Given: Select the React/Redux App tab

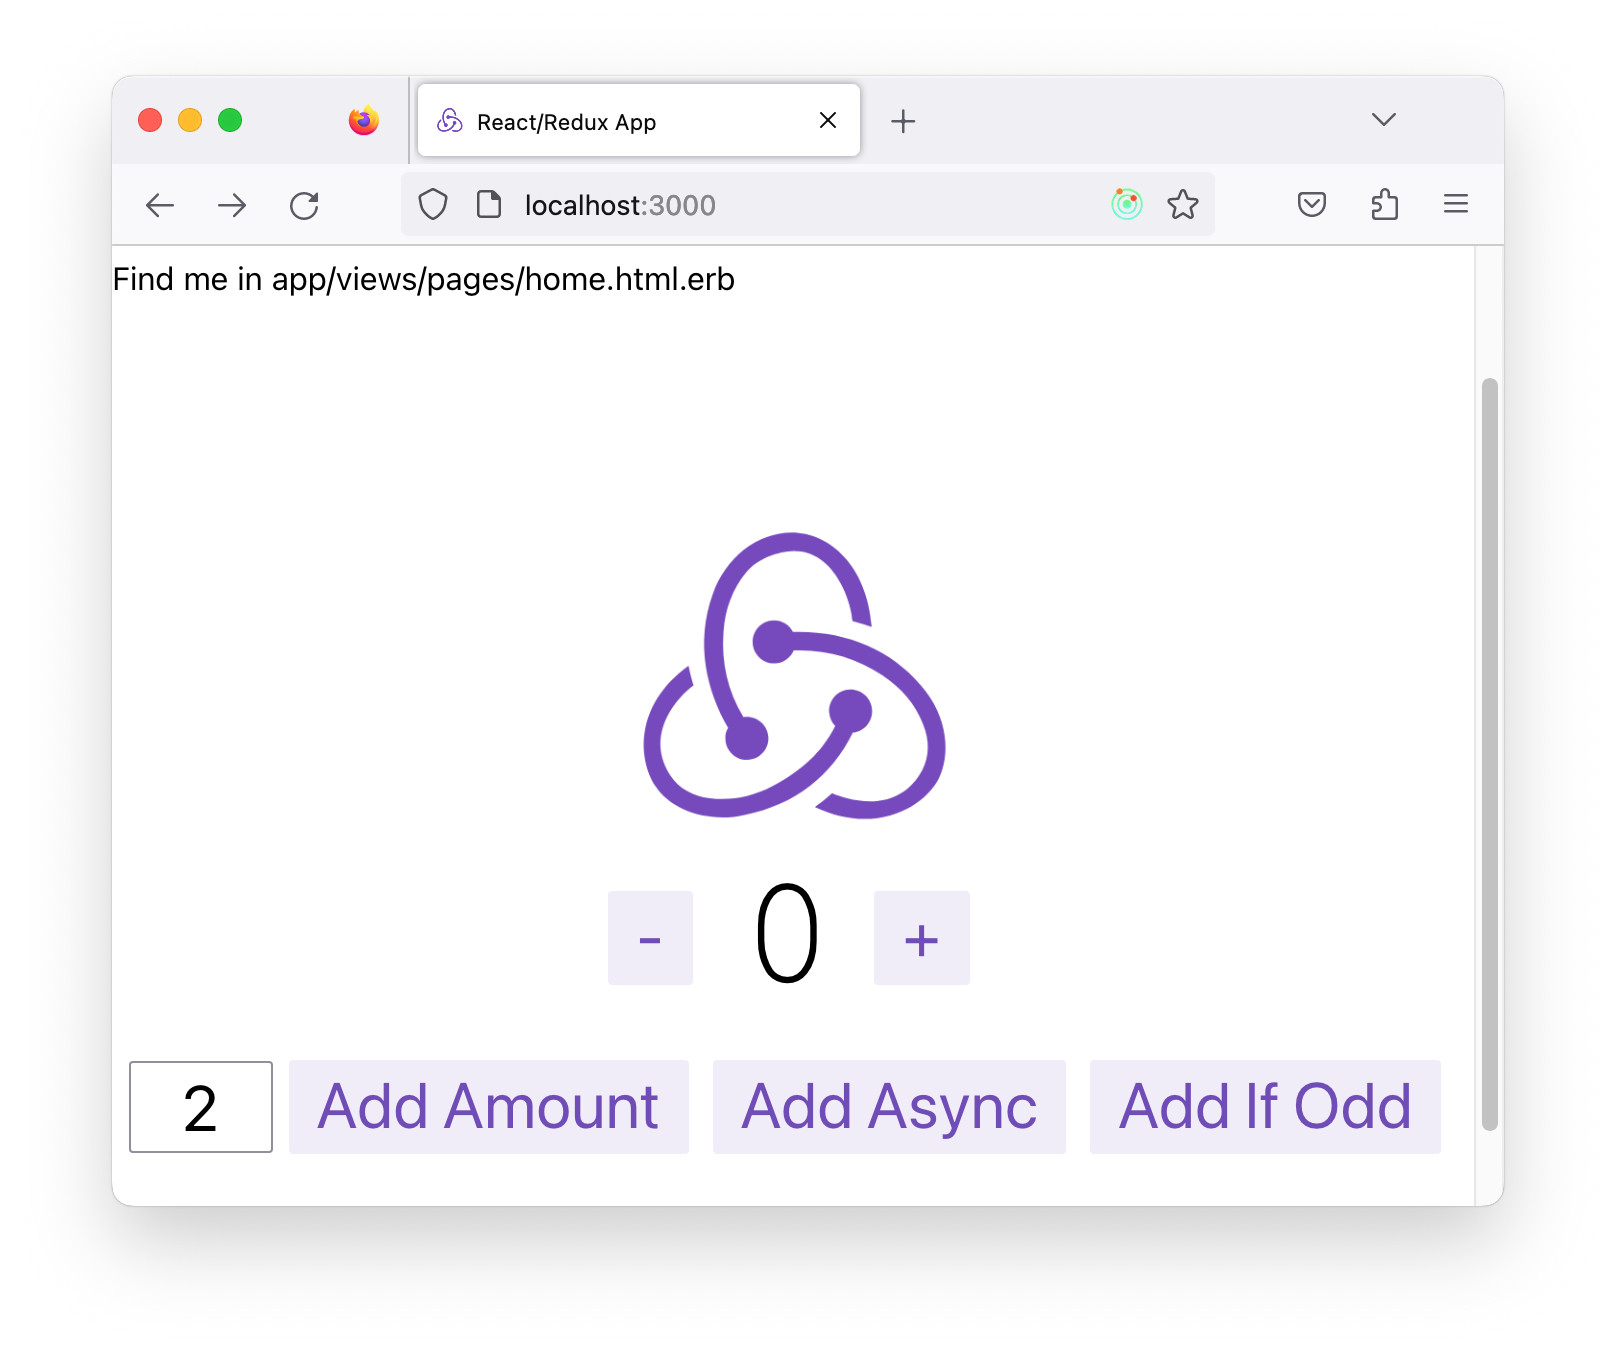Looking at the screenshot, I should point(600,122).
